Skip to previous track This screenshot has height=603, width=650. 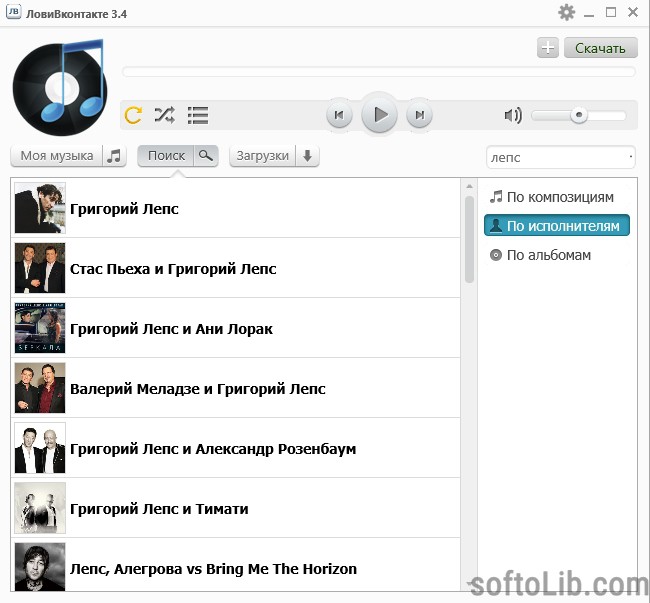(339, 115)
